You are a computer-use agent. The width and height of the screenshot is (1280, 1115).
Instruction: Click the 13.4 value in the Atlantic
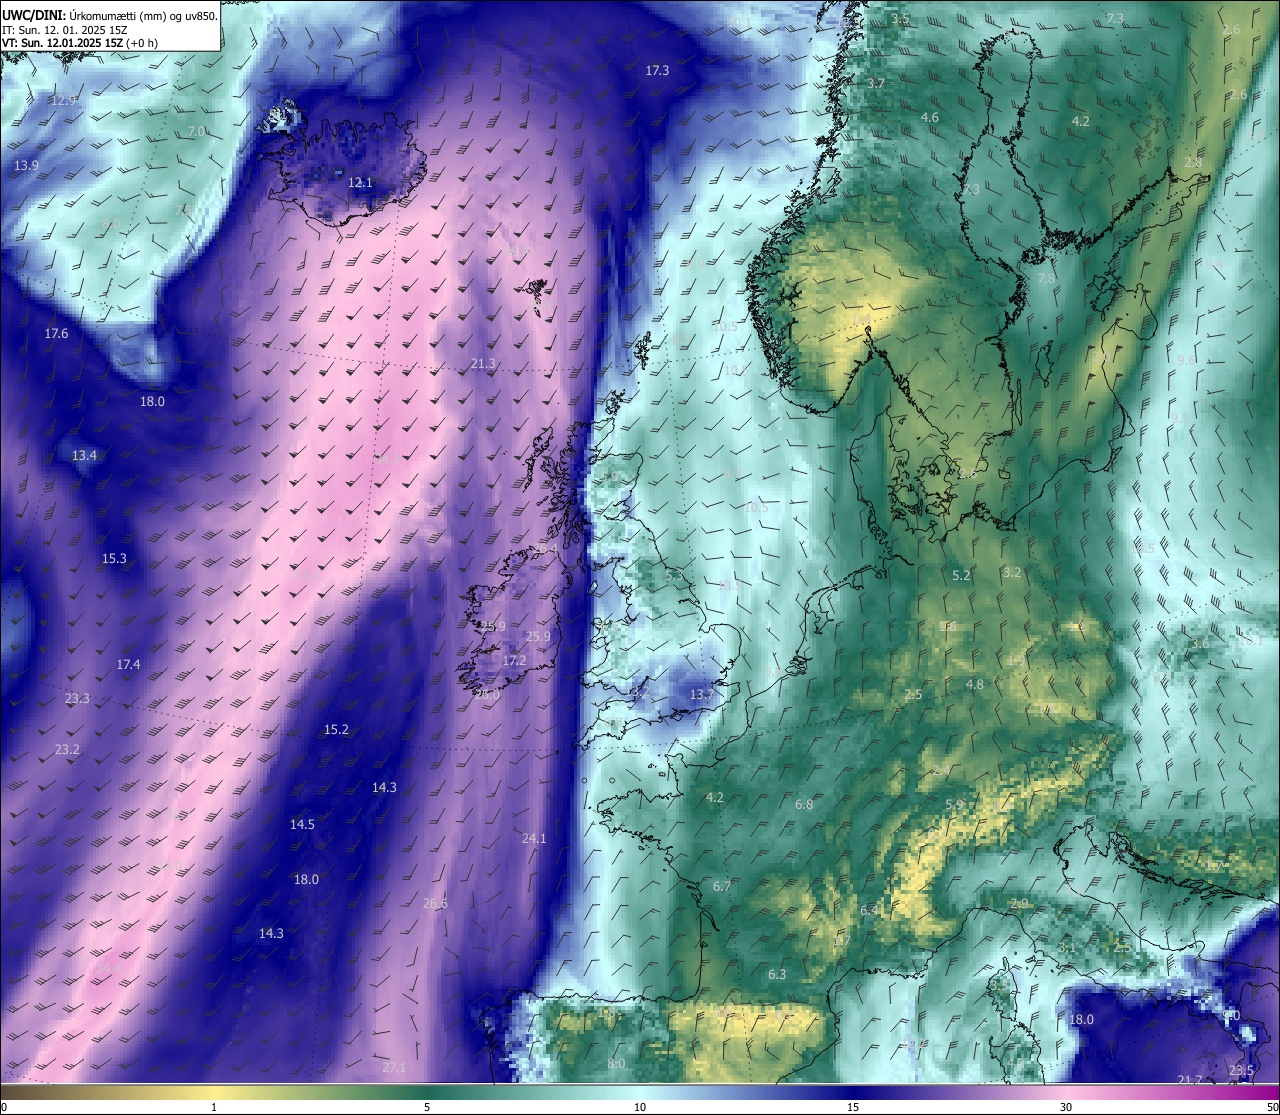(84, 455)
